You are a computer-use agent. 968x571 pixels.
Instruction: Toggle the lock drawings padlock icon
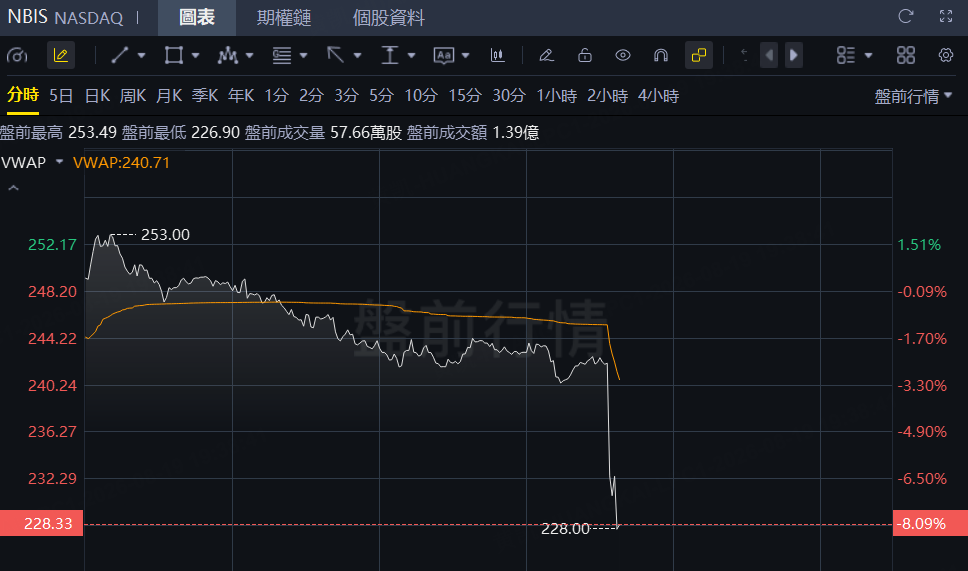coord(585,56)
